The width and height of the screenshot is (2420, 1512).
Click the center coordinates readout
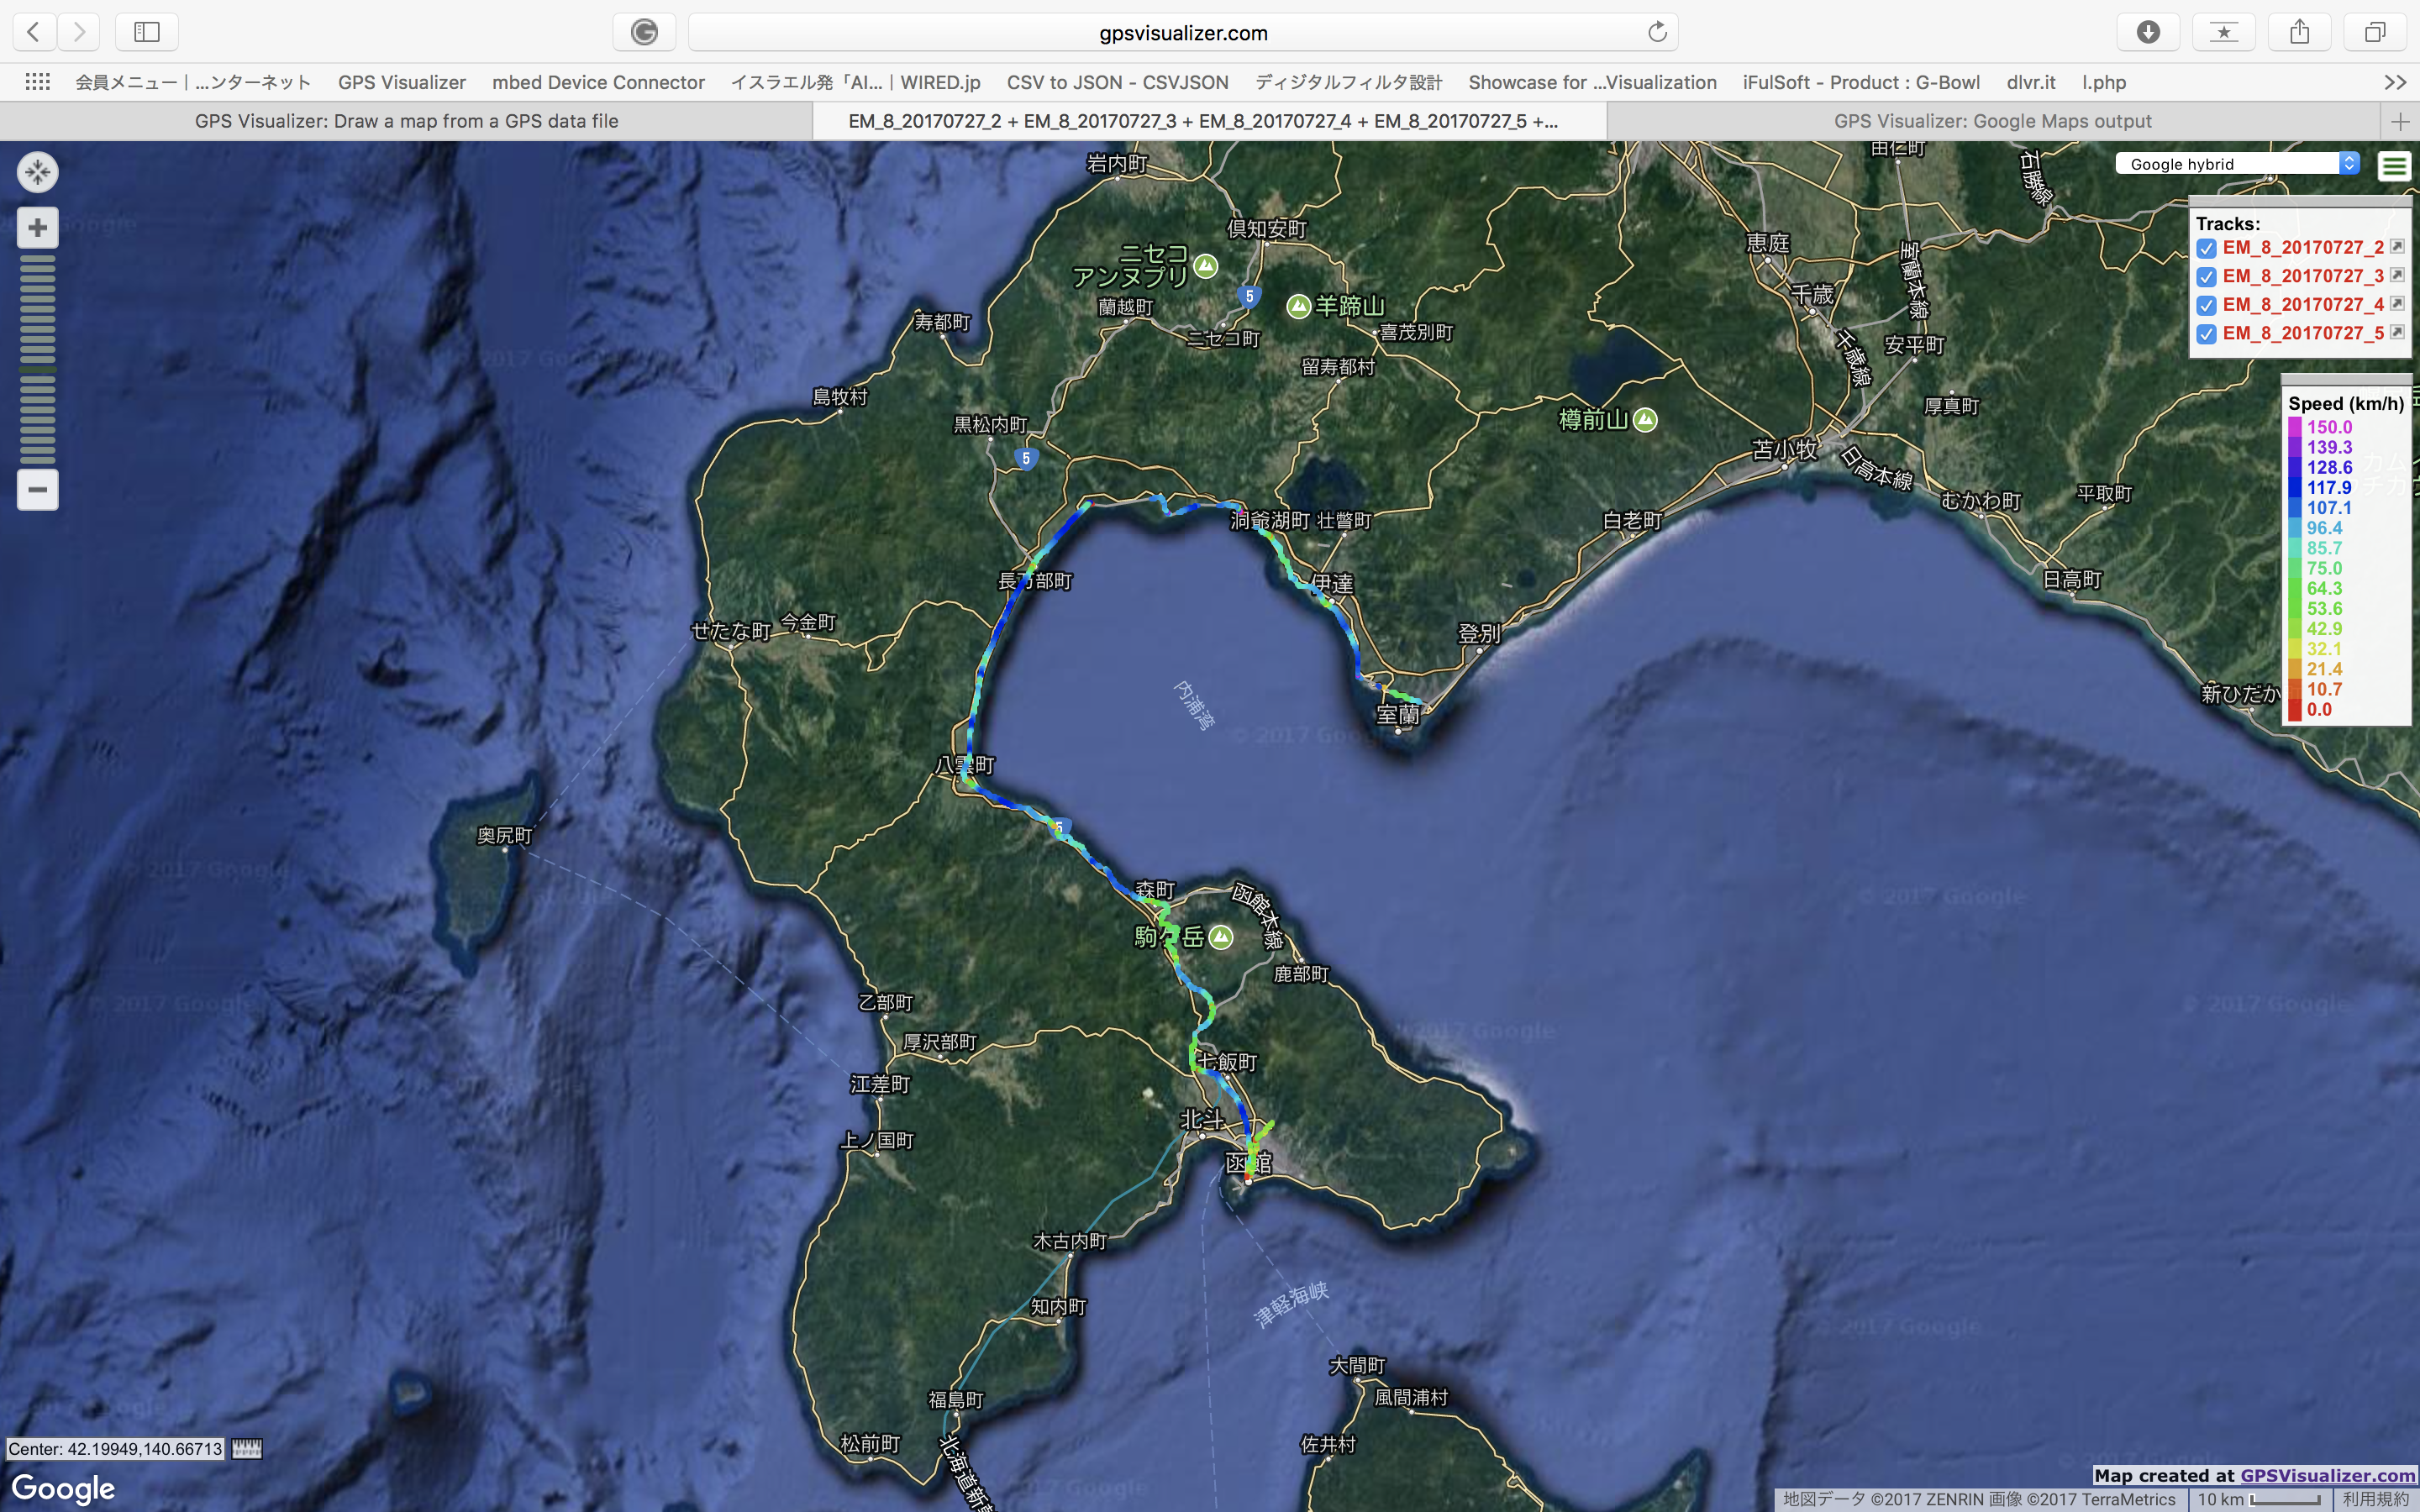(115, 1448)
